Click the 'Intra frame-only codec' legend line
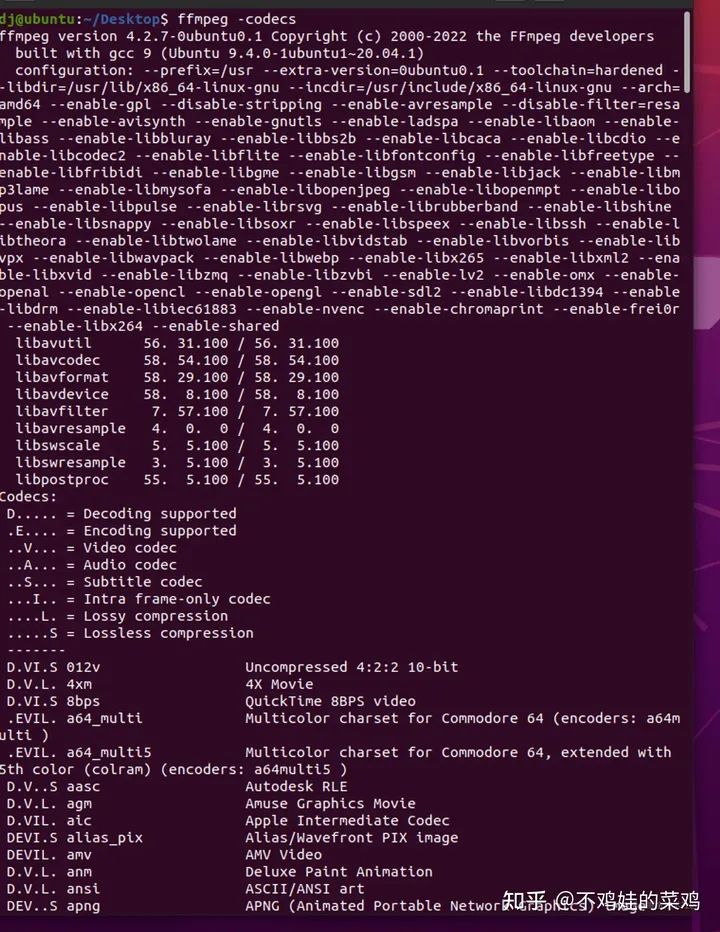This screenshot has height=932, width=720. [139, 599]
